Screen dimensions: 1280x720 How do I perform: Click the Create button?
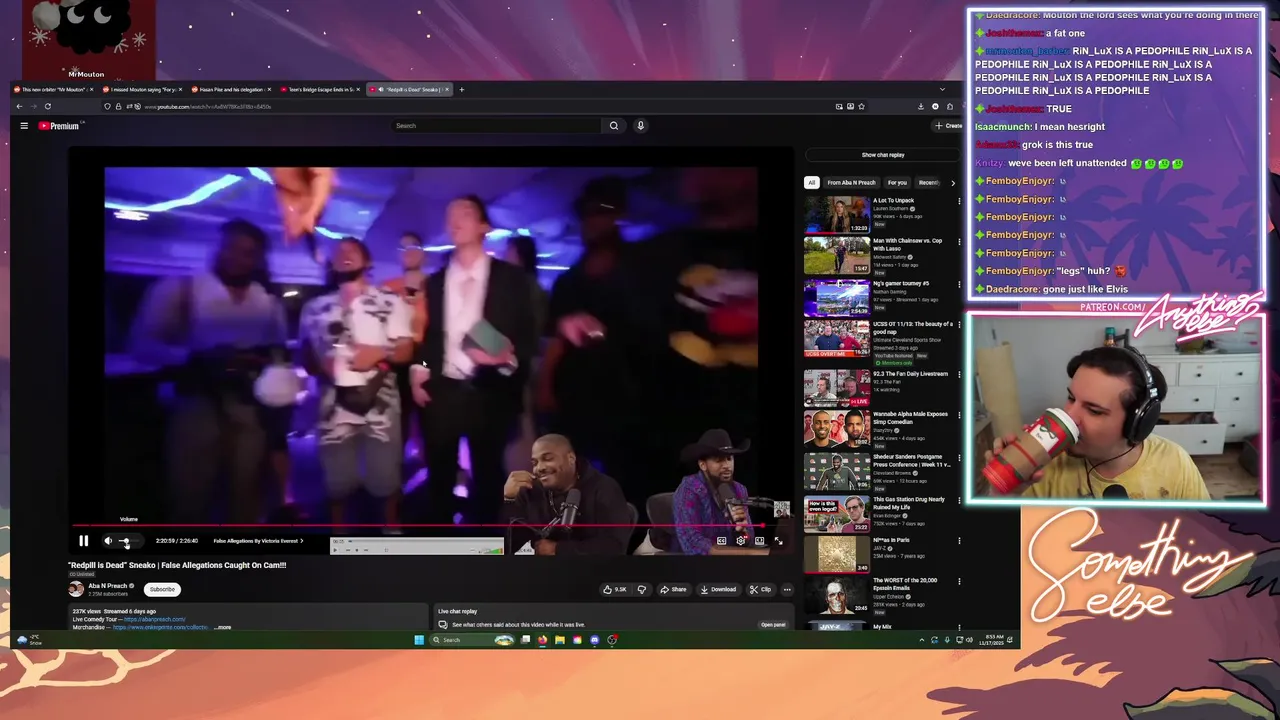point(947,126)
